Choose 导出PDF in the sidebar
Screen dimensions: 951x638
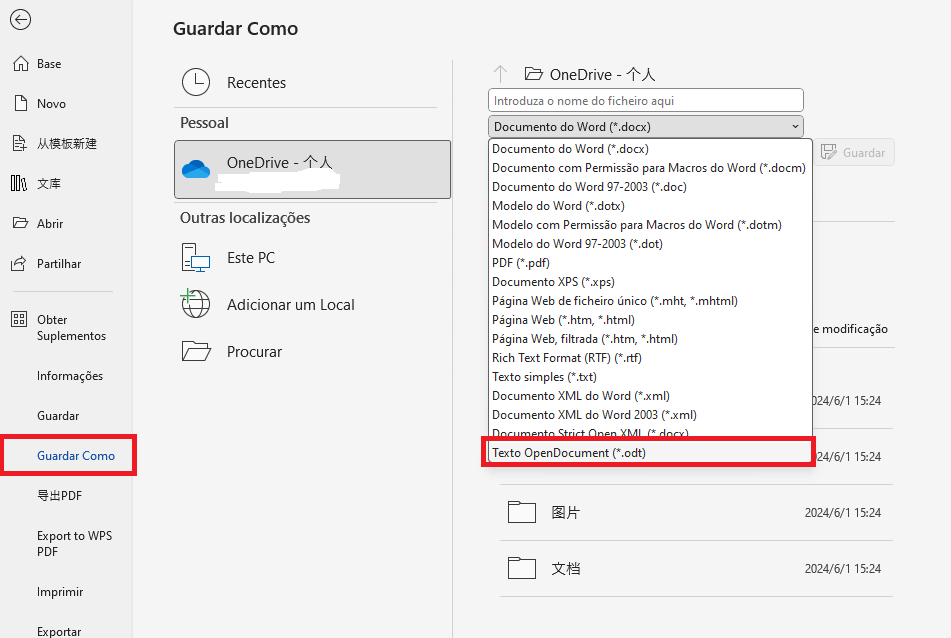click(x=59, y=495)
